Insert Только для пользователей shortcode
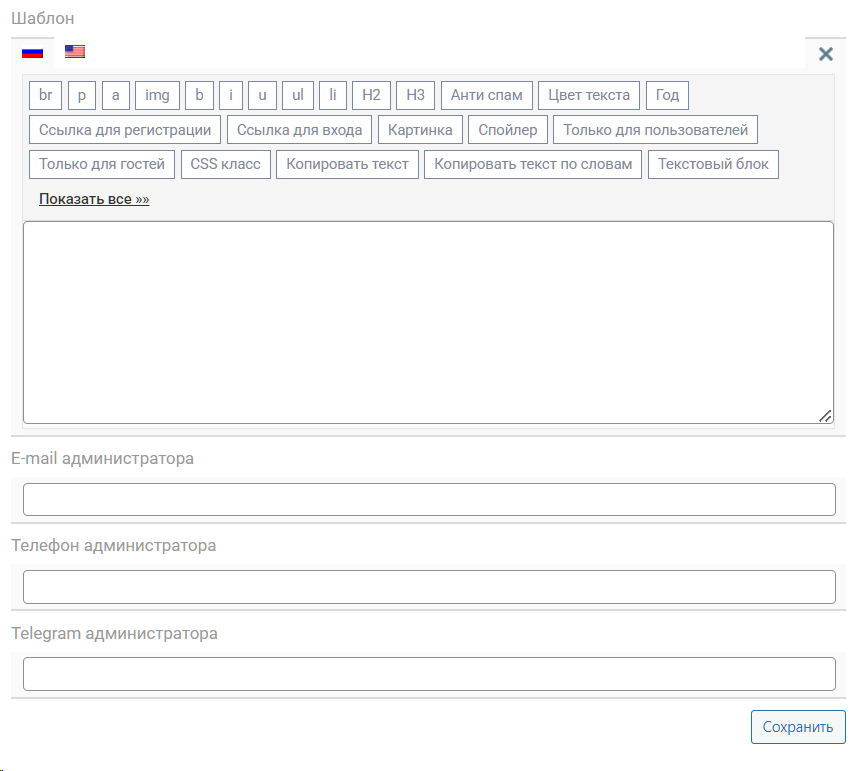 [x=655, y=130]
